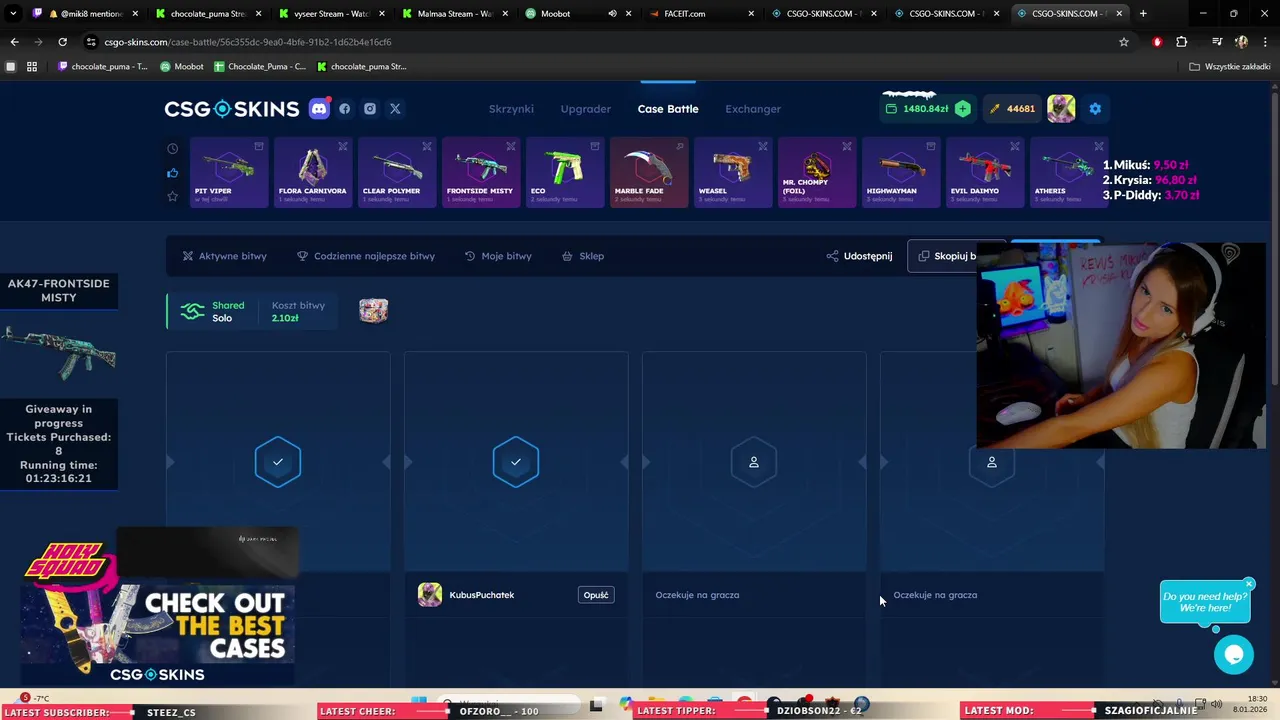Screen dimensions: 1280x720
Task: Open a new browser tab
Action: click(x=1143, y=14)
